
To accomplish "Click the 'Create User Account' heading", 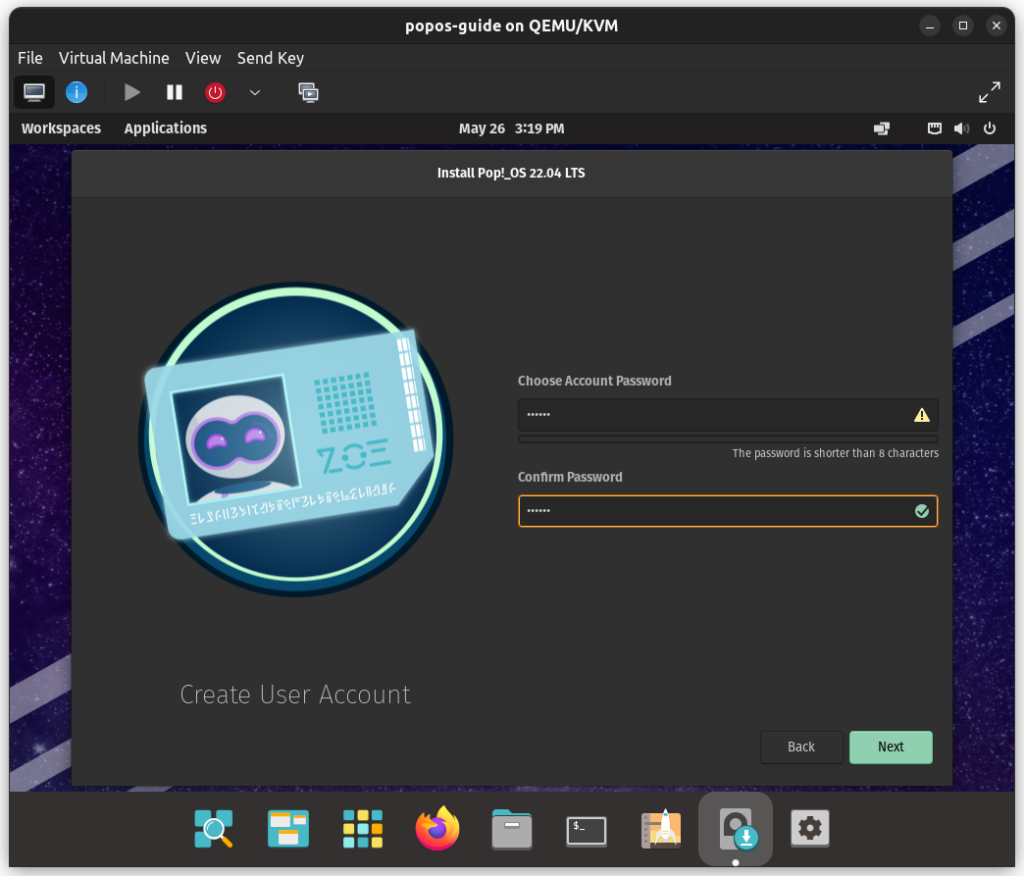I will point(295,694).
